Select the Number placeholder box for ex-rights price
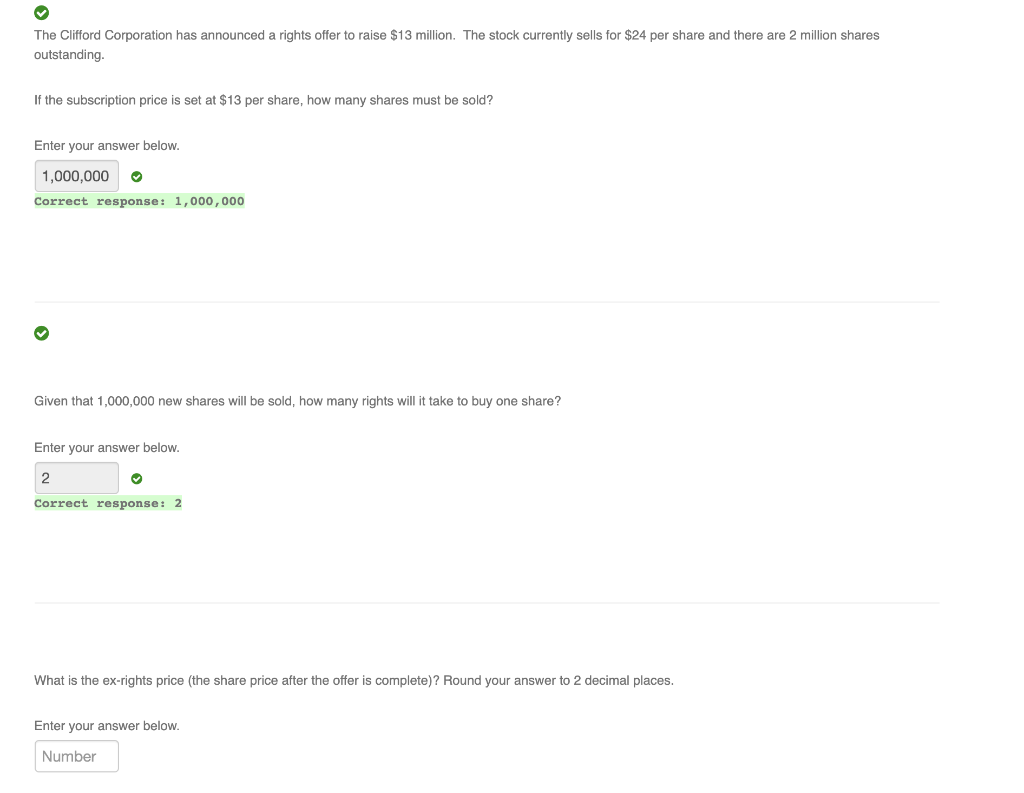 click(x=77, y=756)
